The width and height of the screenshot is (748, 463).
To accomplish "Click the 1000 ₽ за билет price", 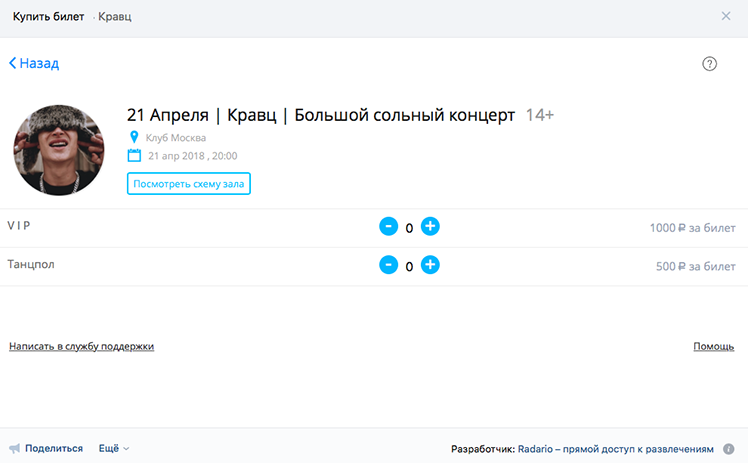I will click(692, 228).
